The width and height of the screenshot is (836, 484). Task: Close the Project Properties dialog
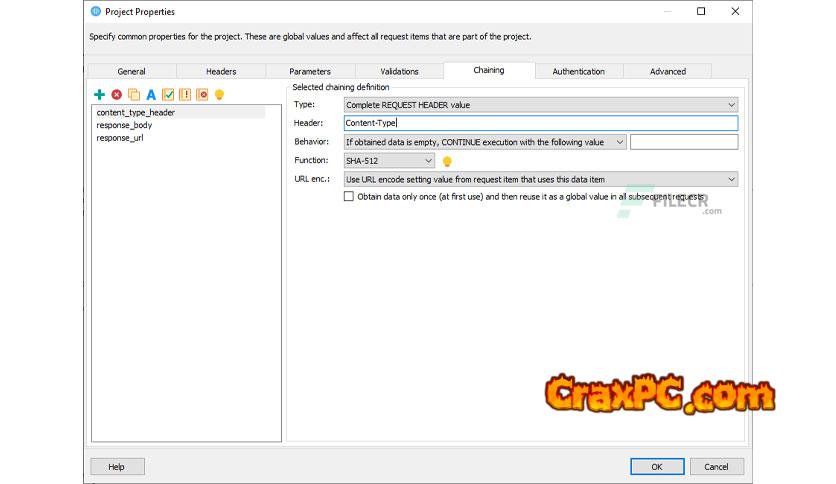coord(735,11)
